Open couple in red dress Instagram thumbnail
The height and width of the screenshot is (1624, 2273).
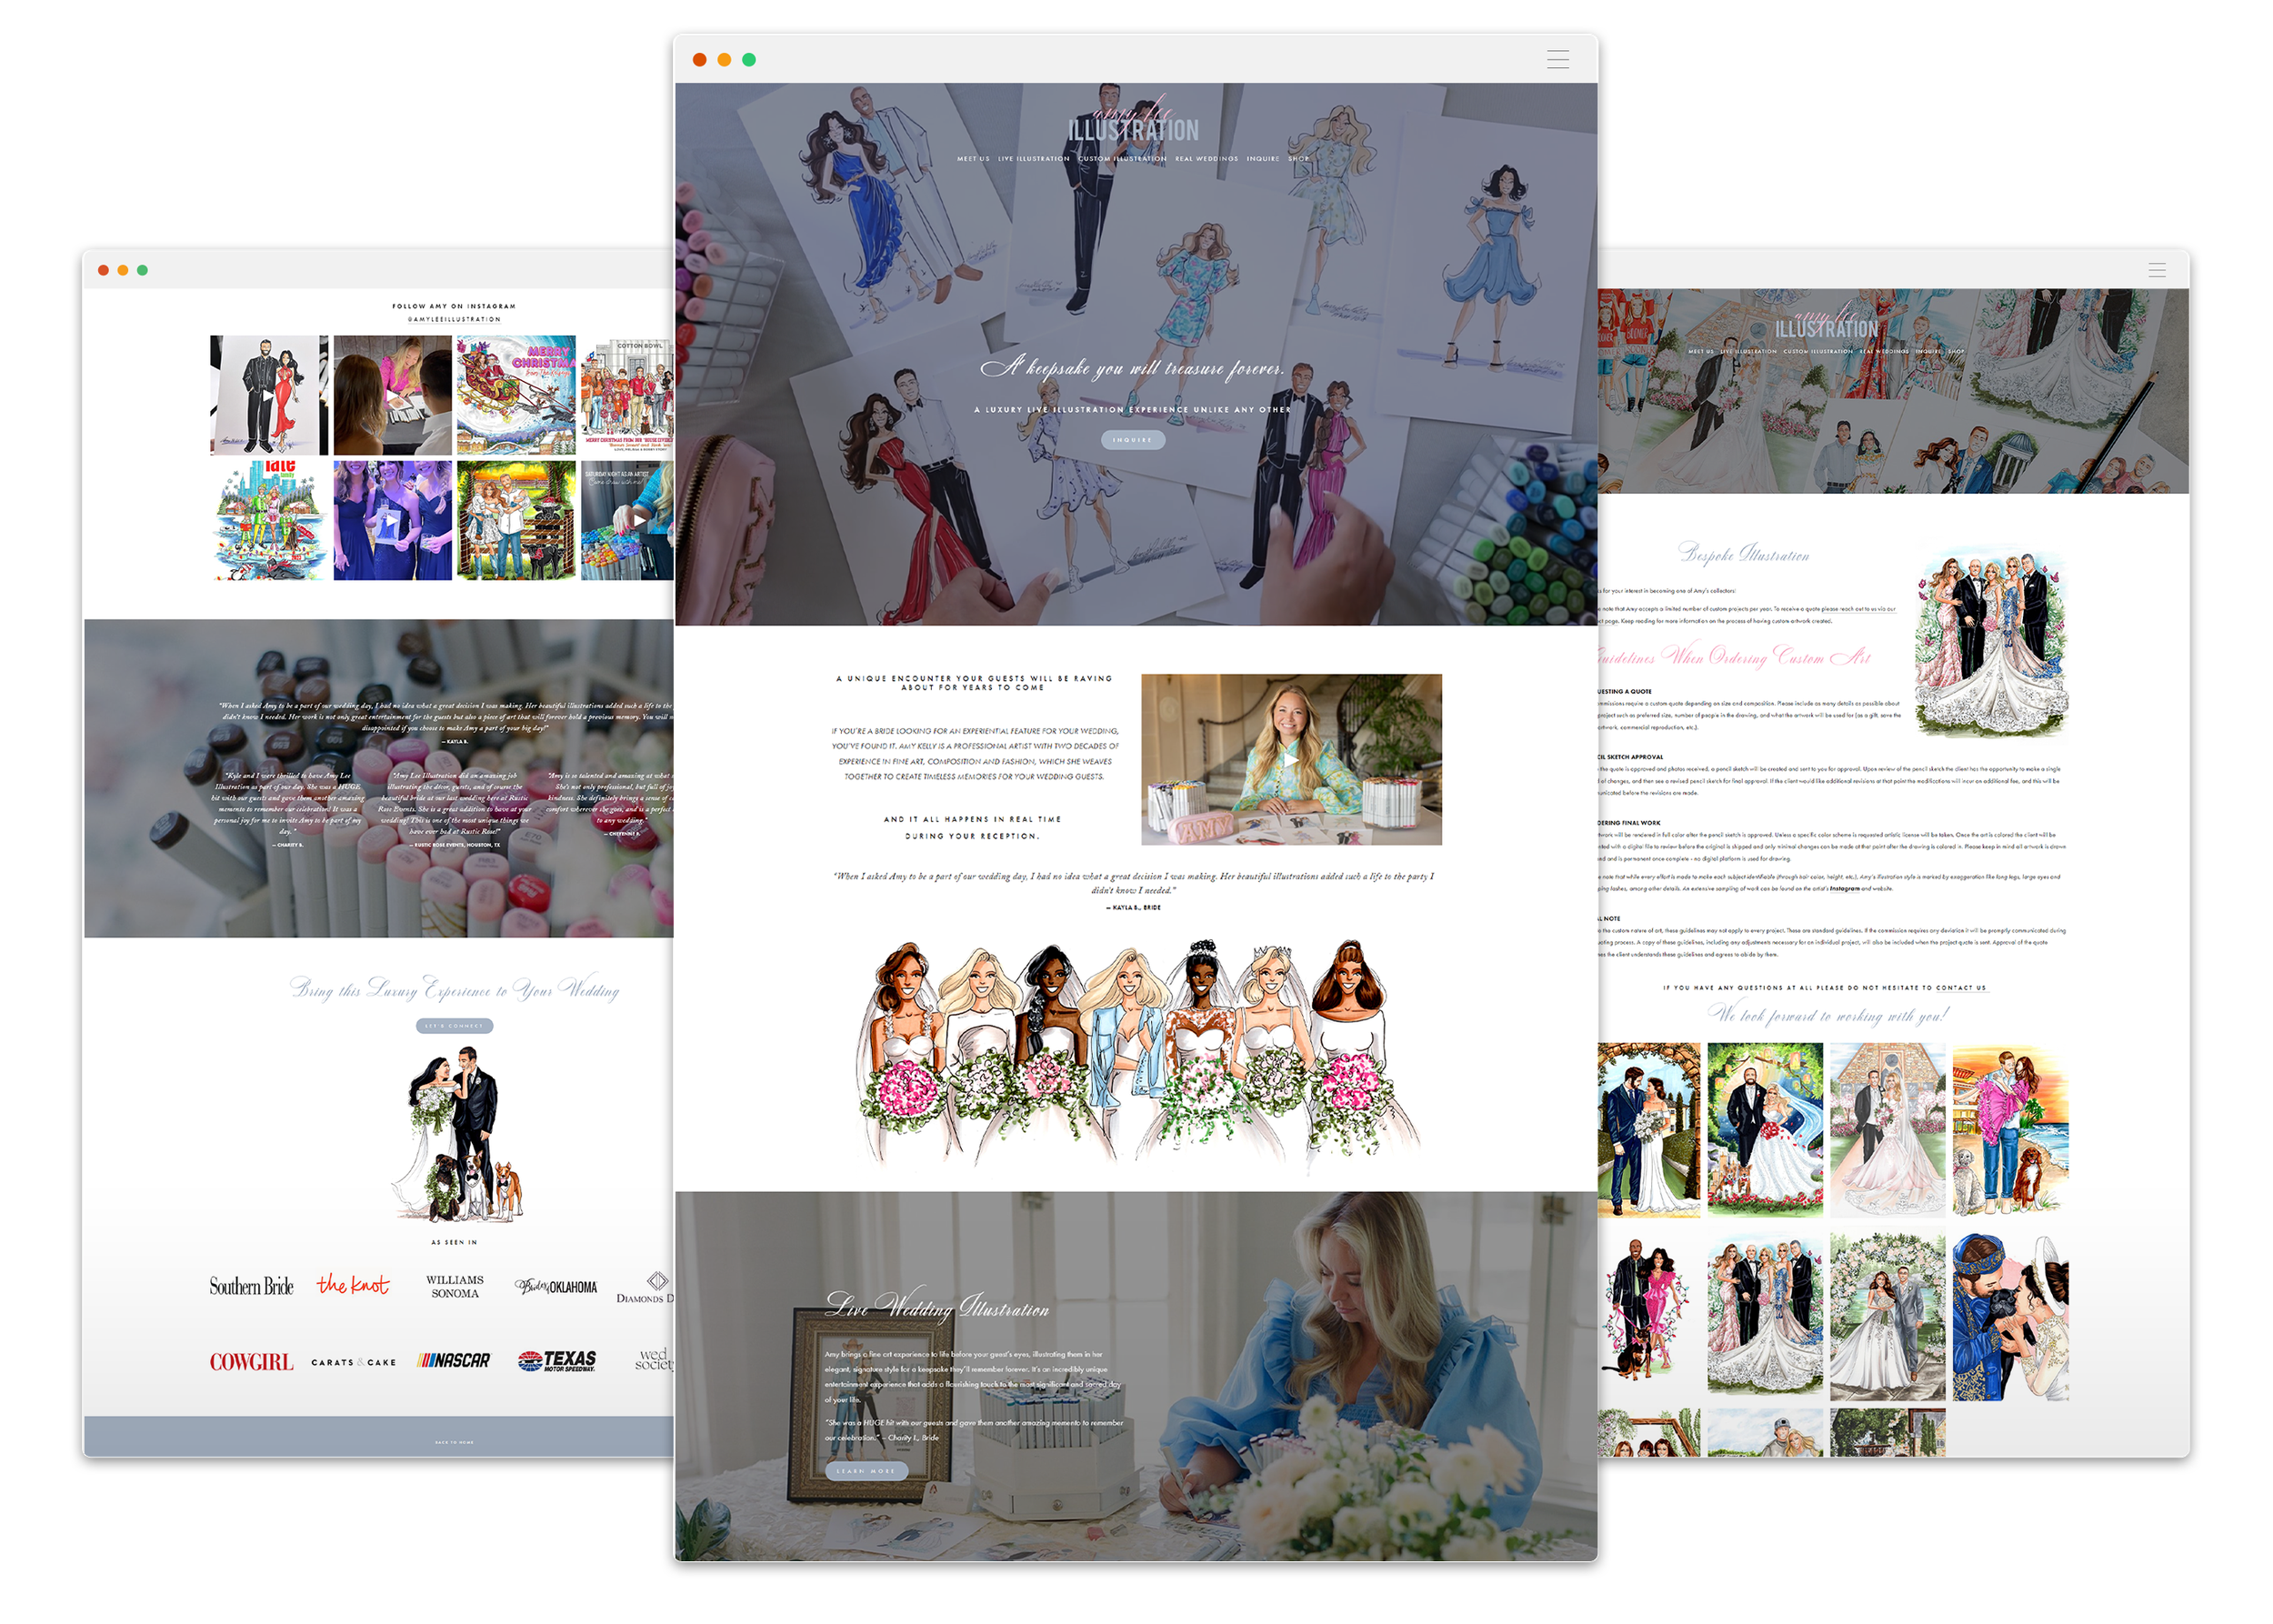point(268,395)
